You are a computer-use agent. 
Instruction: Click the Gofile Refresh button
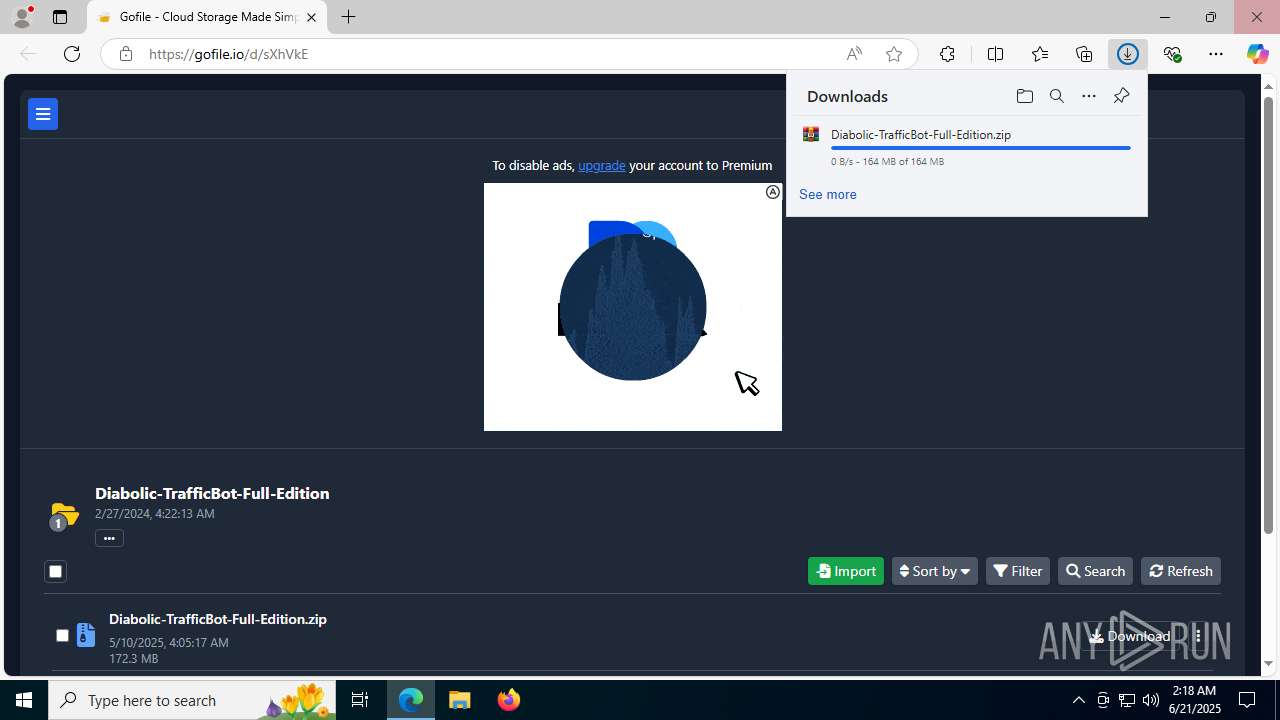(x=1181, y=571)
